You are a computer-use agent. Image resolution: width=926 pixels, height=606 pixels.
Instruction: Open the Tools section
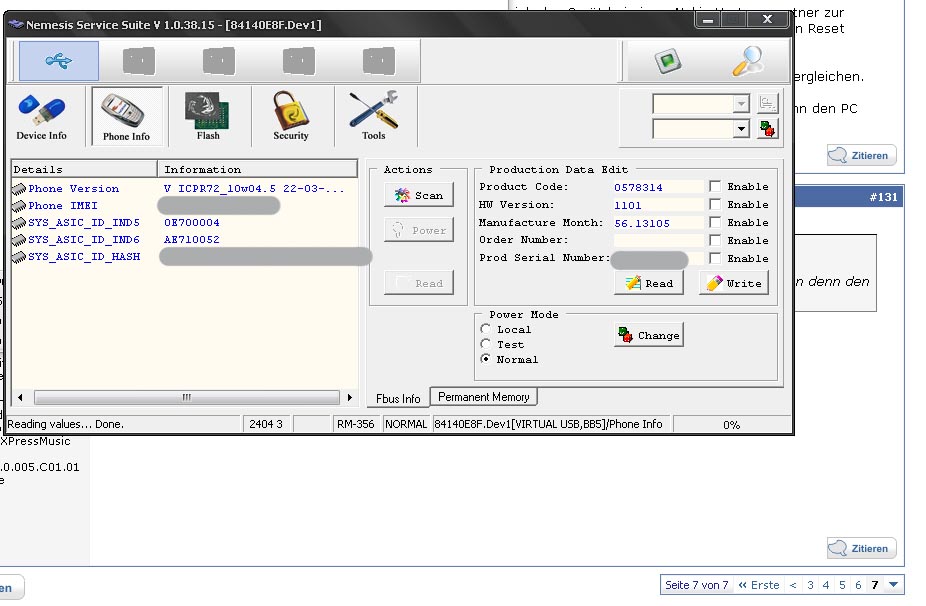[x=373, y=117]
